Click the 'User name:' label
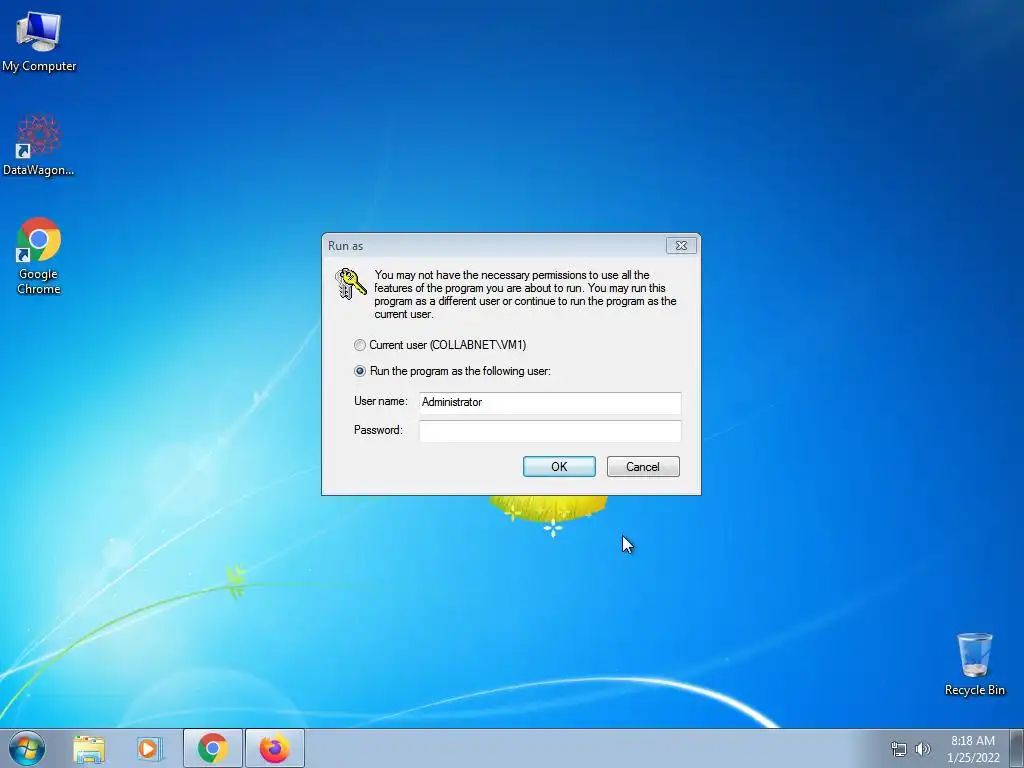This screenshot has width=1024, height=768. click(x=381, y=401)
